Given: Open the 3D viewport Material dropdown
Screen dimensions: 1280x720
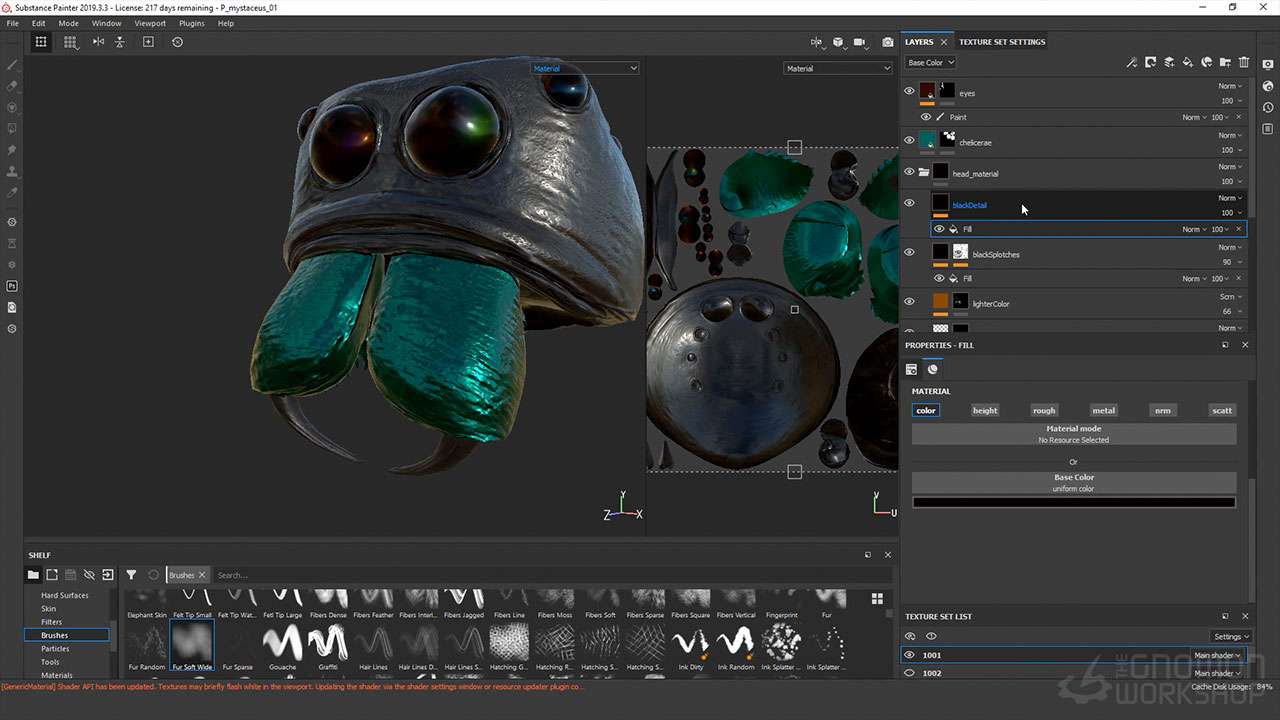Looking at the screenshot, I should coord(585,68).
